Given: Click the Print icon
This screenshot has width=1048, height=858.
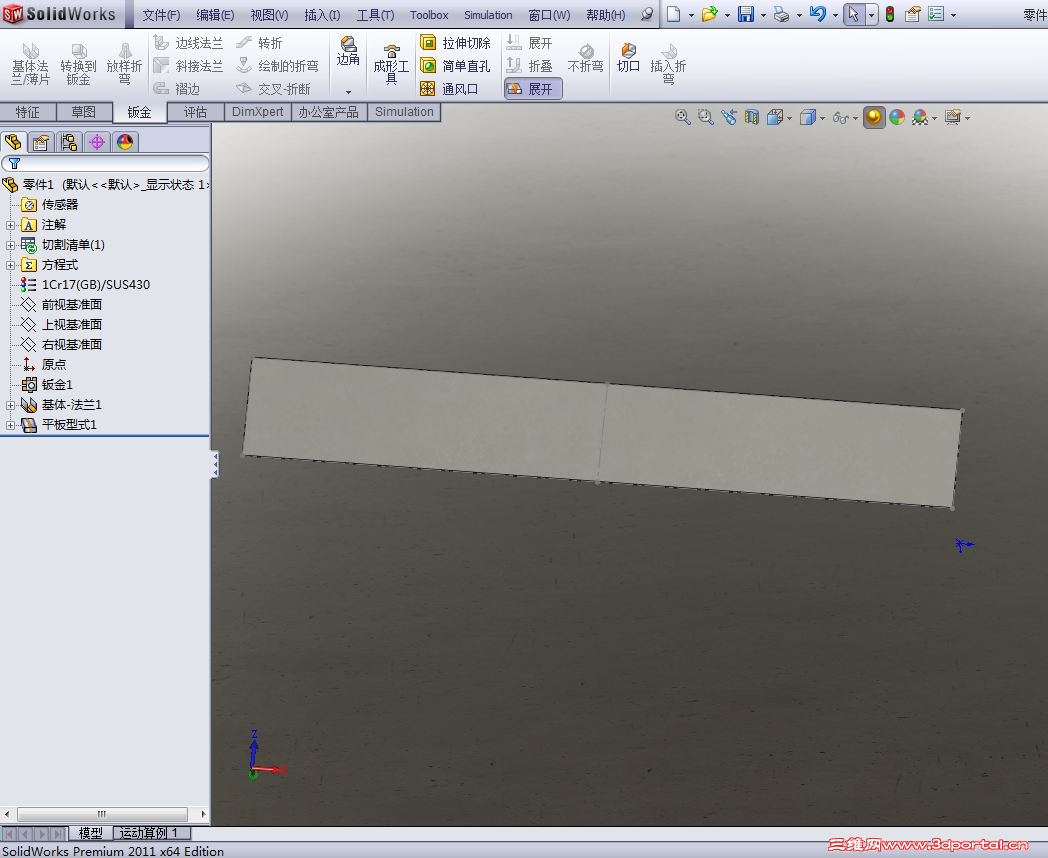Looking at the screenshot, I should pyautogui.click(x=781, y=14).
